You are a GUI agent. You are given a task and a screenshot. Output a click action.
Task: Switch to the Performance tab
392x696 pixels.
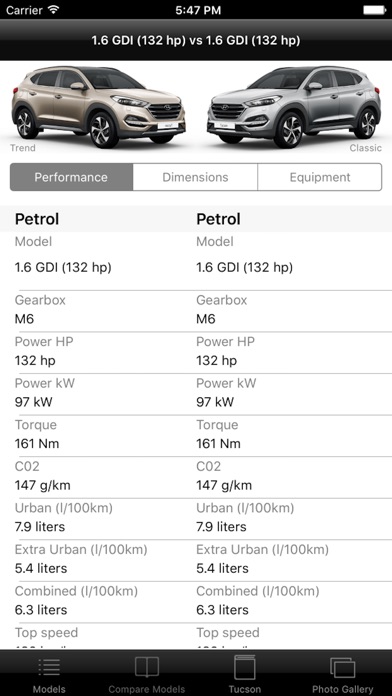(71, 177)
